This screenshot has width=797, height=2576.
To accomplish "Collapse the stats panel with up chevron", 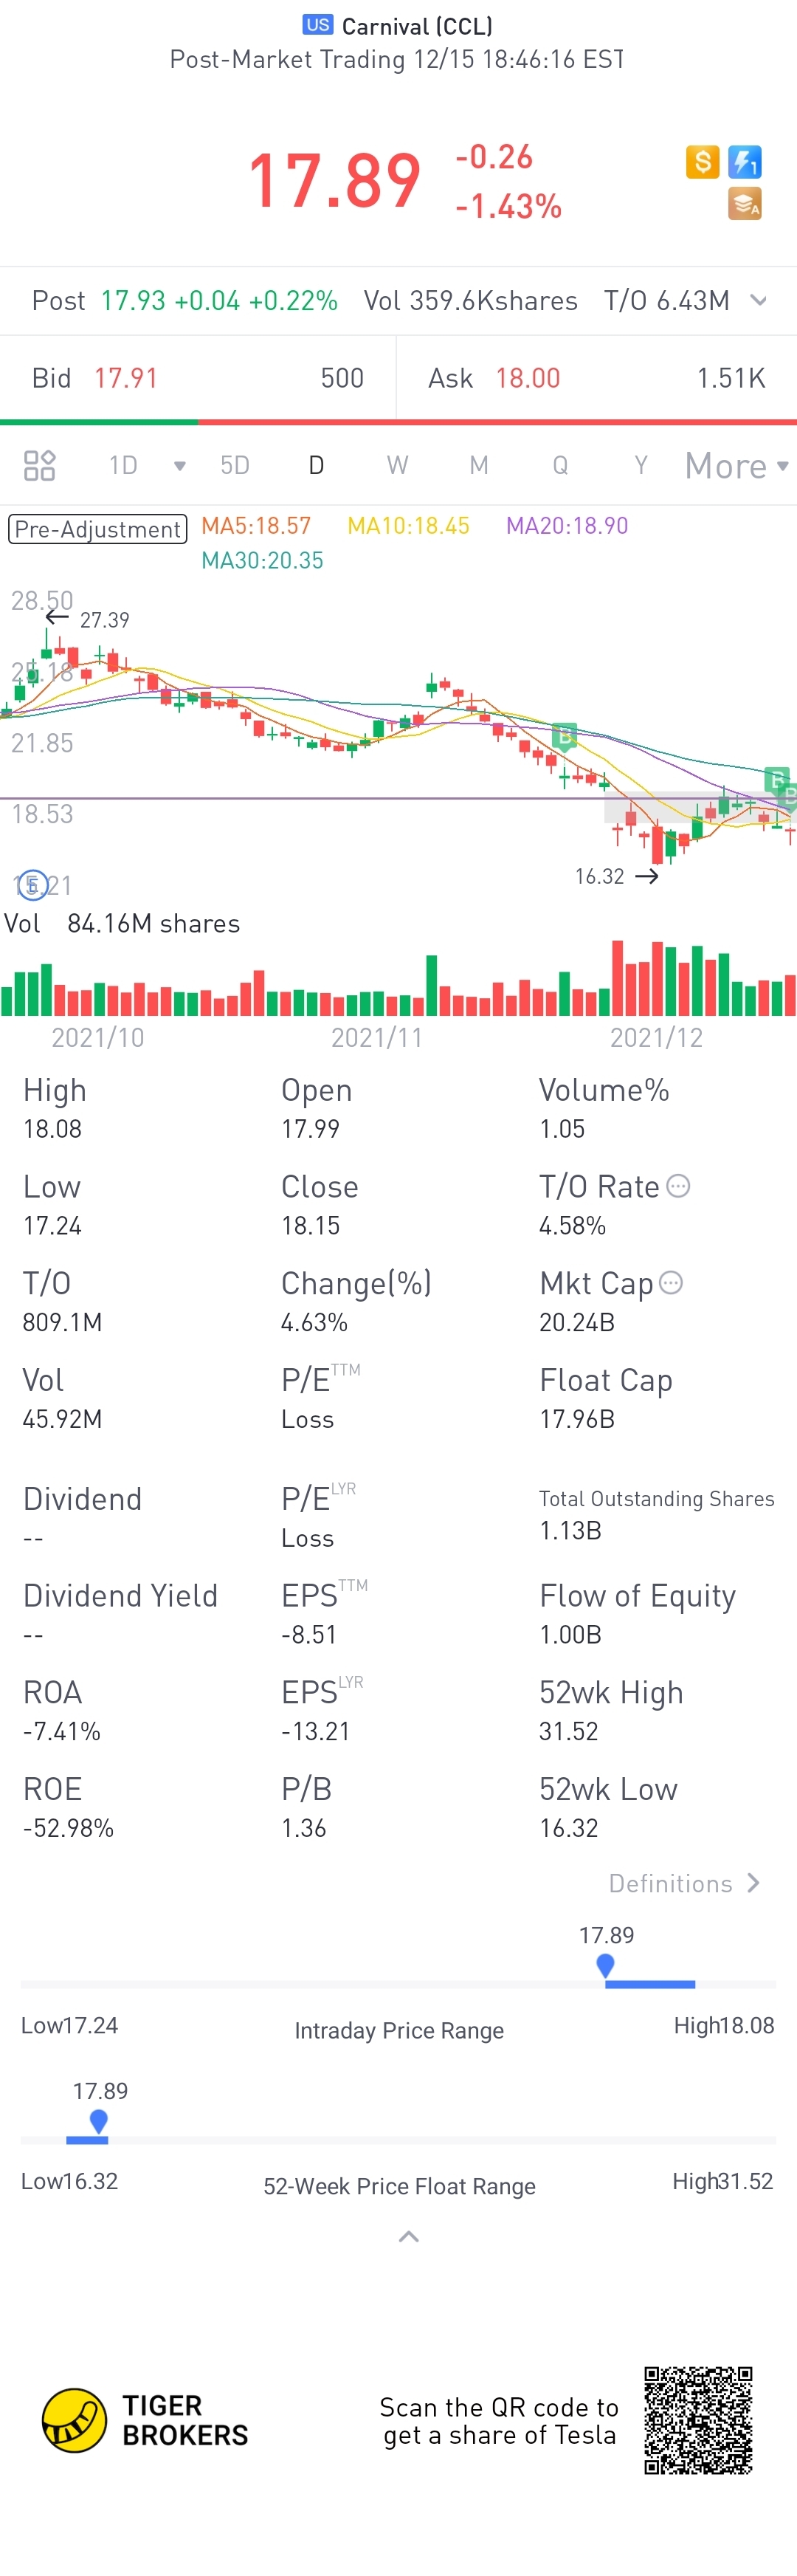I will (408, 2237).
